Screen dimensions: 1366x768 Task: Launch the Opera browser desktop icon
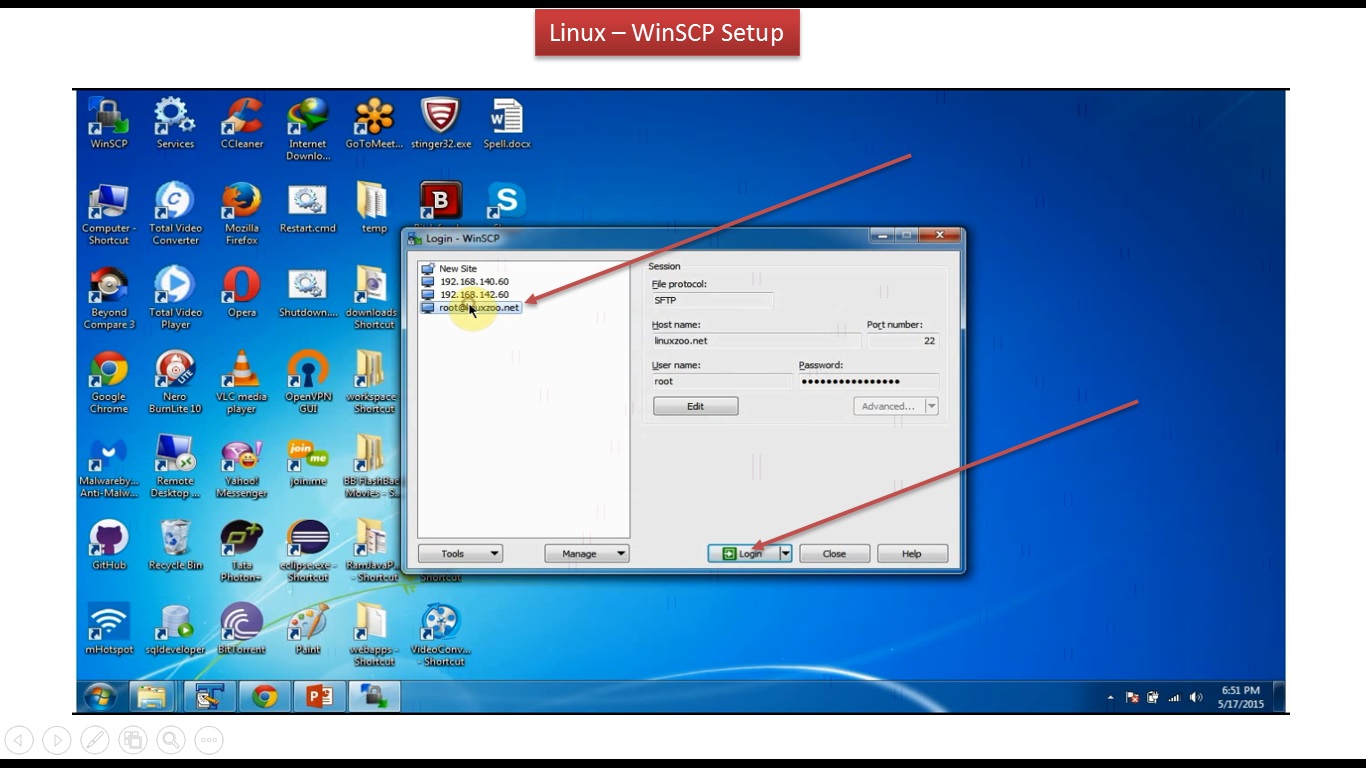[x=241, y=292]
